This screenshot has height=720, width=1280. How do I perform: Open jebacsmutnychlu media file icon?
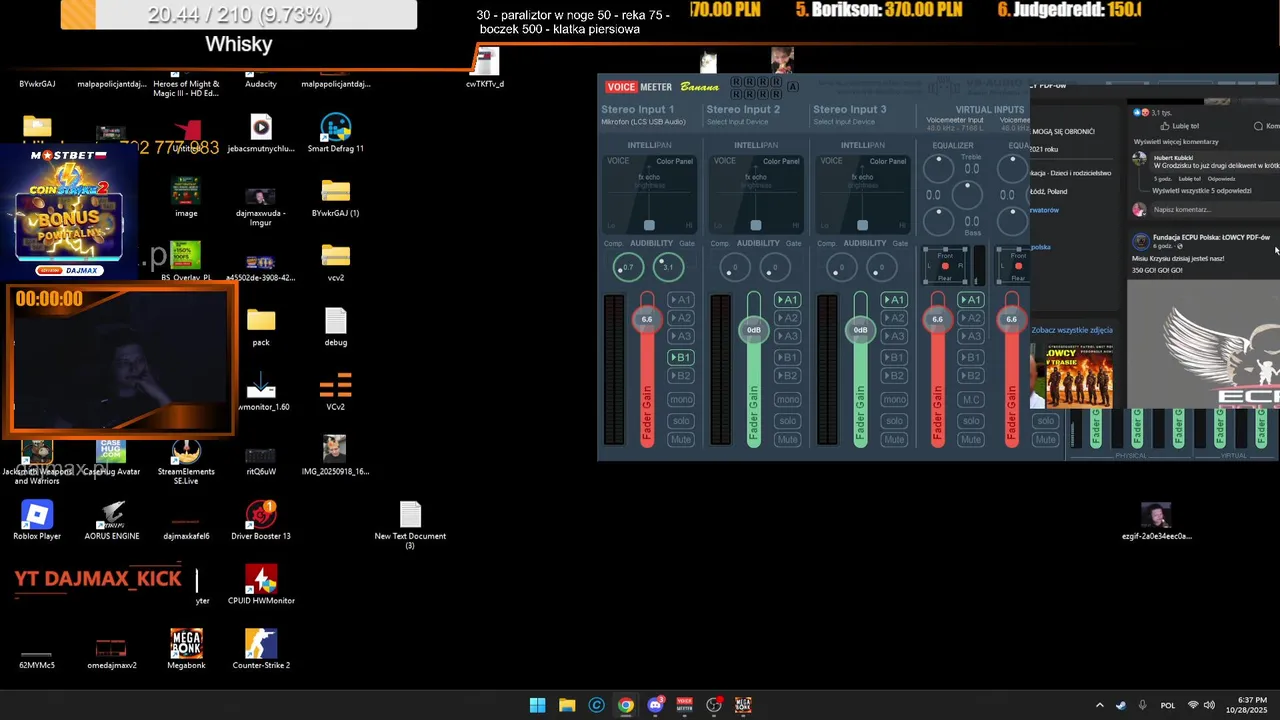(x=261, y=133)
